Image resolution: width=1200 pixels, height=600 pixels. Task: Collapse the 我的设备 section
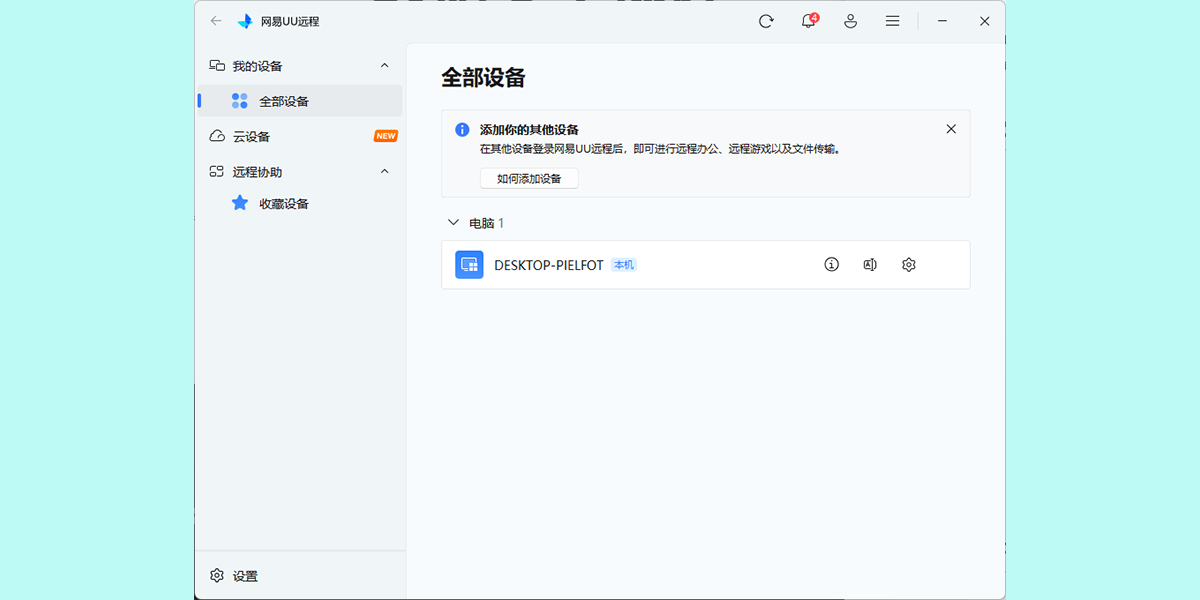pyautogui.click(x=384, y=65)
